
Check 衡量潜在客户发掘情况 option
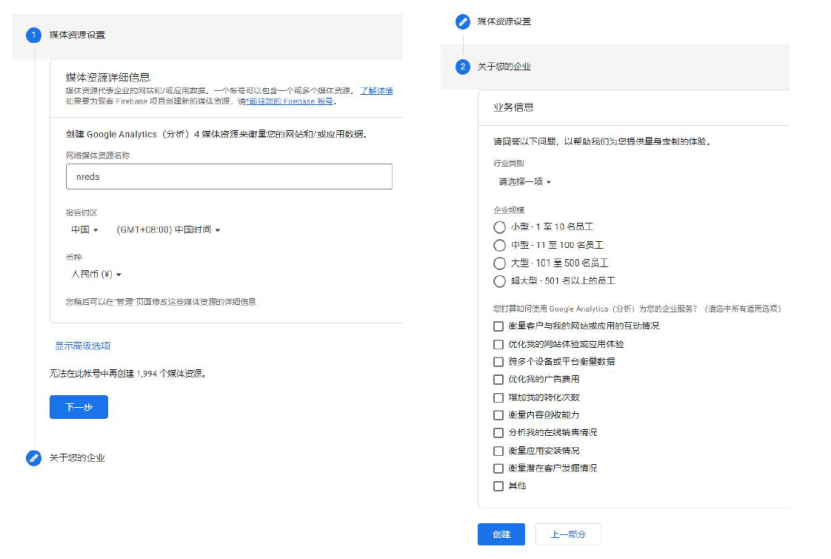pyautogui.click(x=498, y=468)
